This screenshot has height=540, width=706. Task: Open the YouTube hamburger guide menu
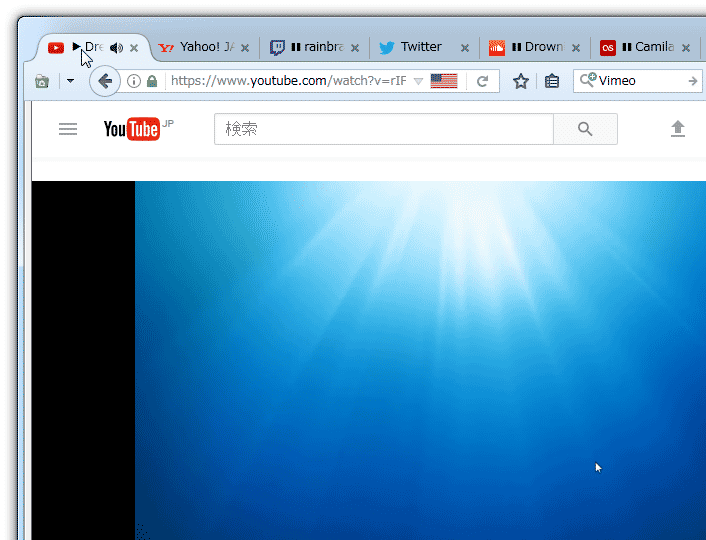click(x=68, y=129)
